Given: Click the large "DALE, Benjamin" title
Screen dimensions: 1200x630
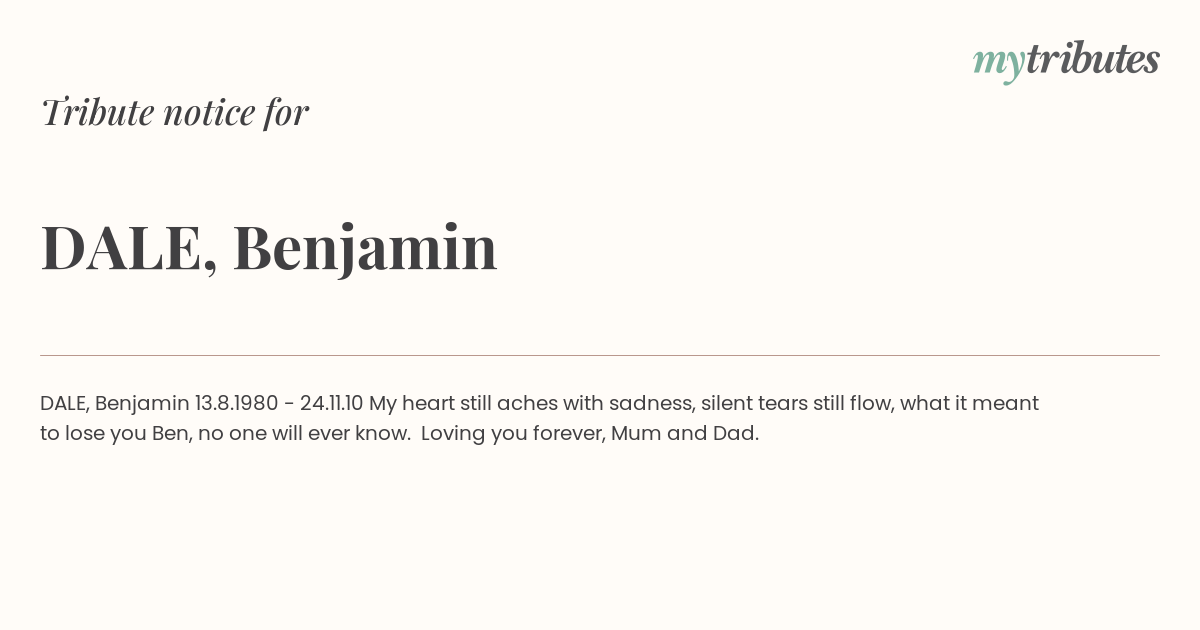Looking at the screenshot, I should point(269,248).
